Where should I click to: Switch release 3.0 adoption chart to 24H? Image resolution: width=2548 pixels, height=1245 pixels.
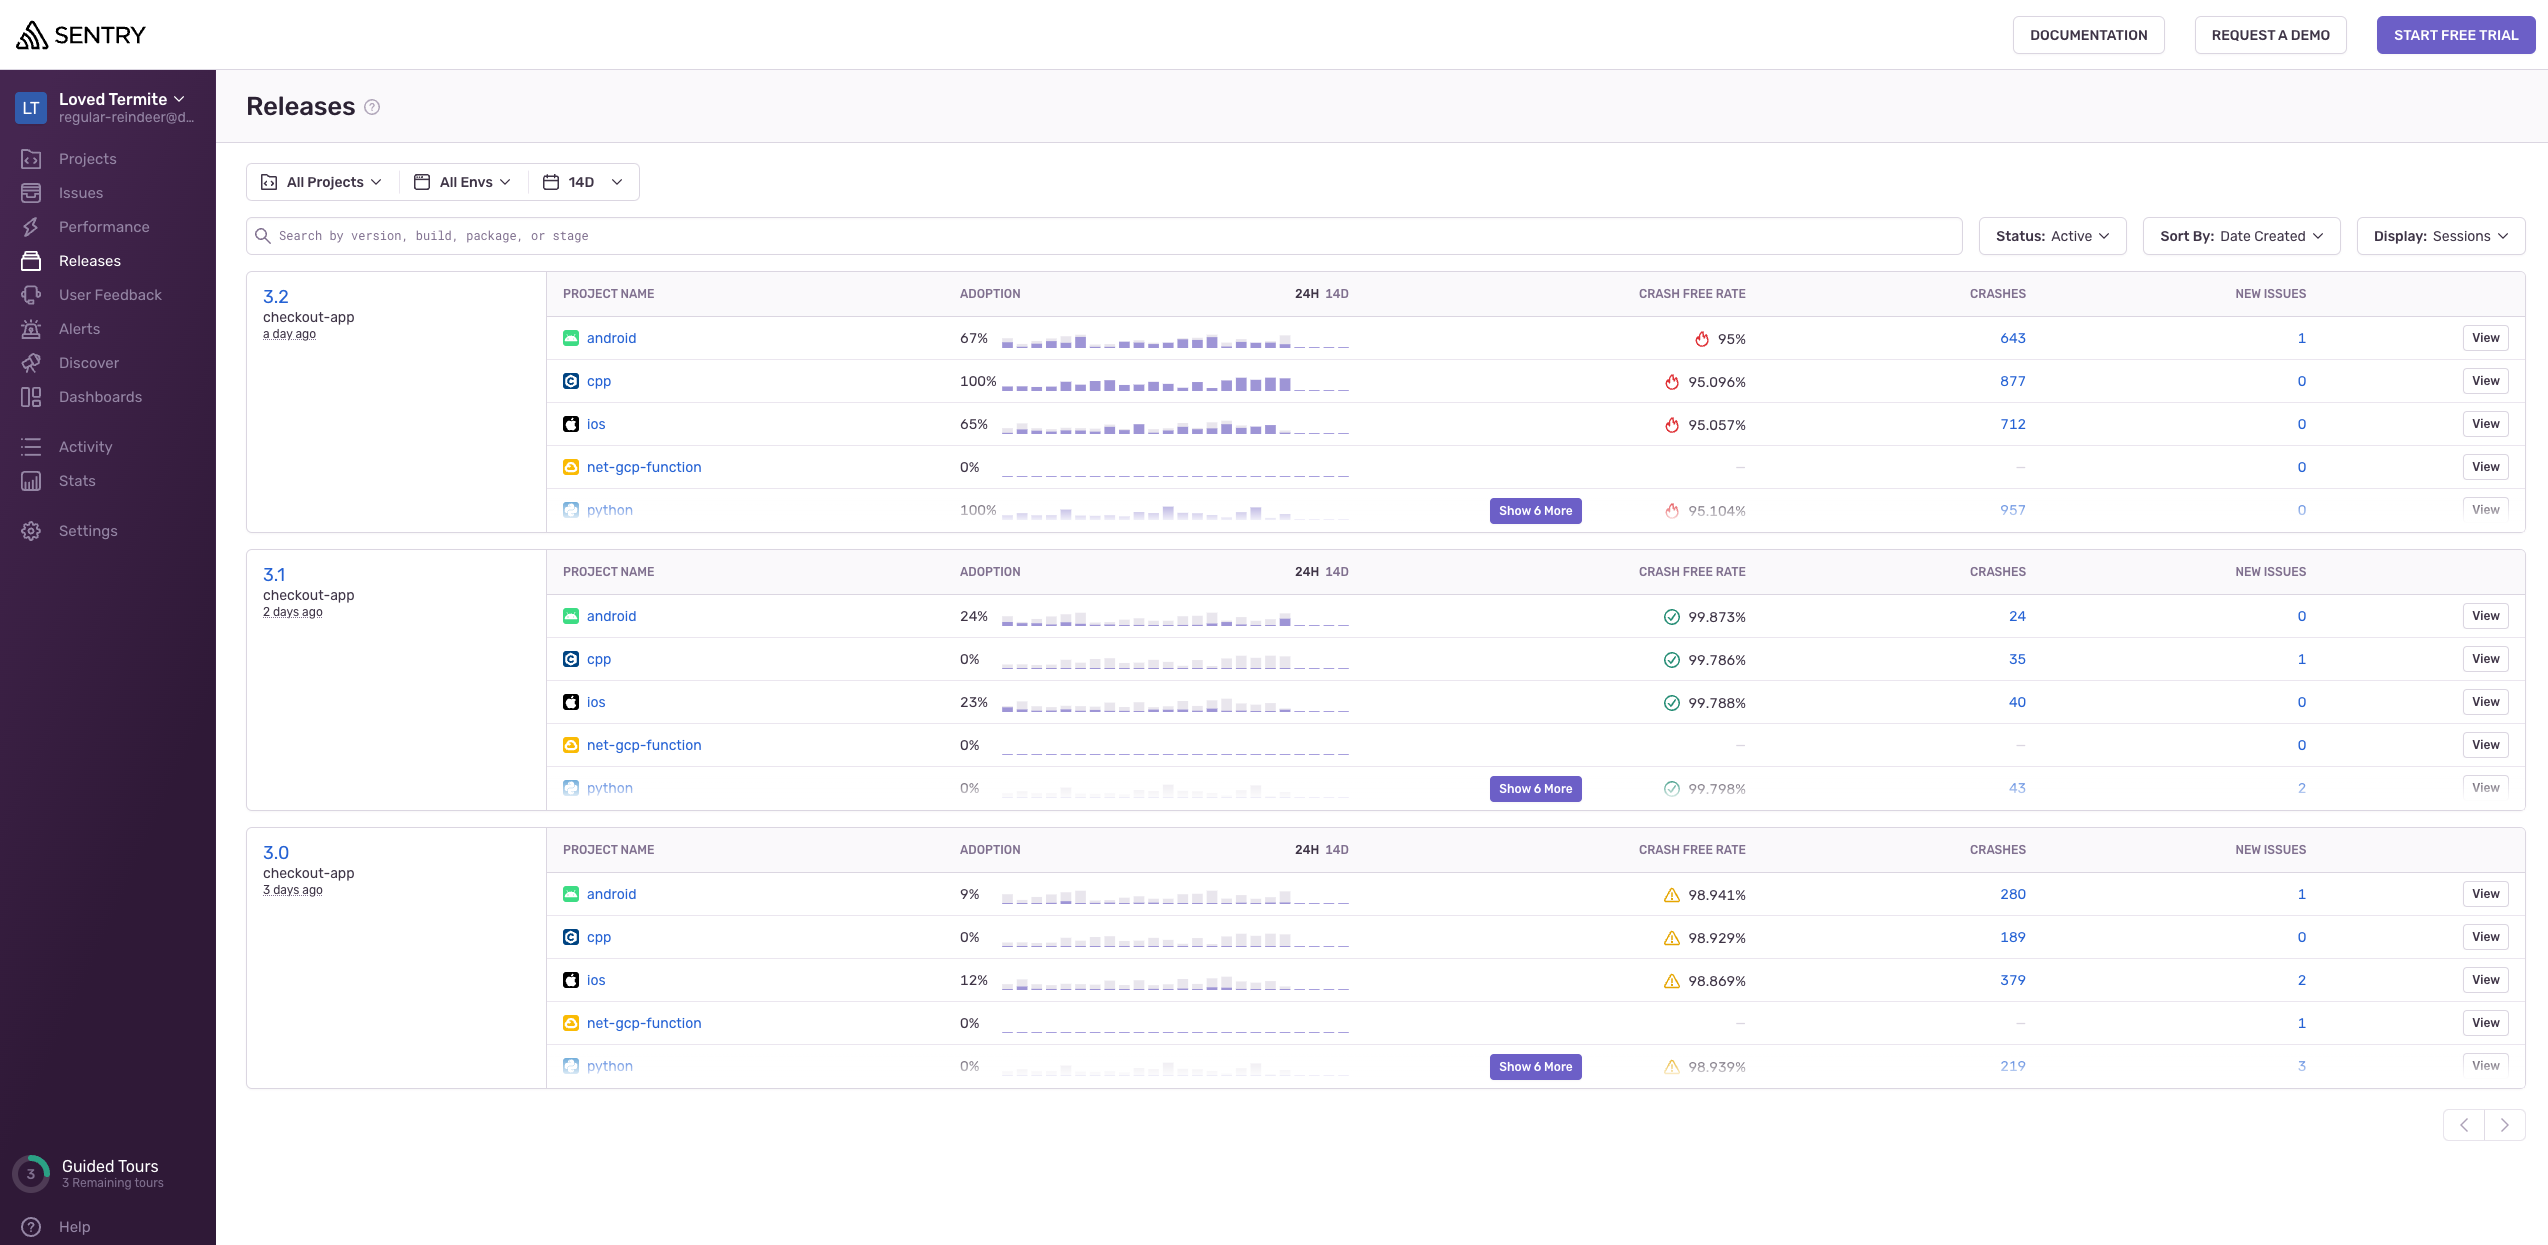(x=1306, y=850)
